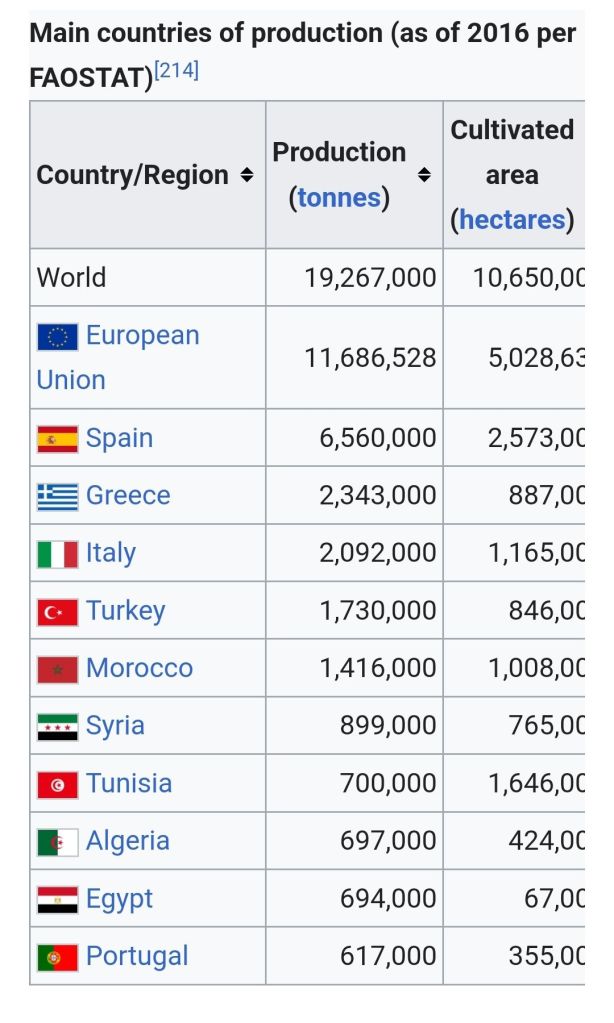Click the Morocco flag icon
The image size is (614, 1023).
coord(57,669)
